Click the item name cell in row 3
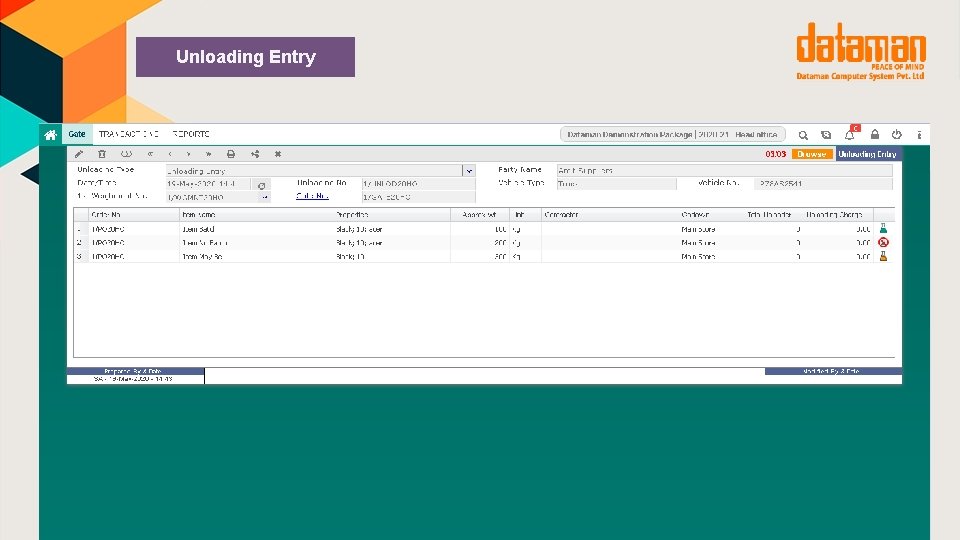Screen dimensions: 960x540 (257, 257)
